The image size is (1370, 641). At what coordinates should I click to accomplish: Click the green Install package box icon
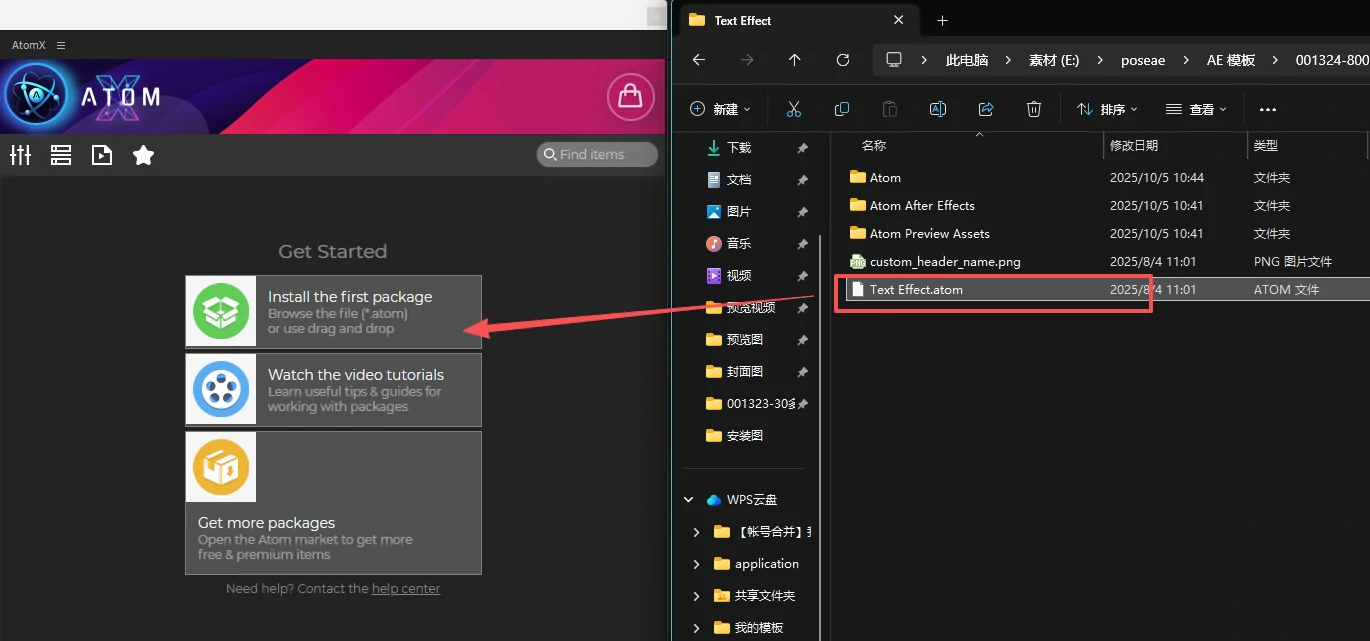point(221,312)
